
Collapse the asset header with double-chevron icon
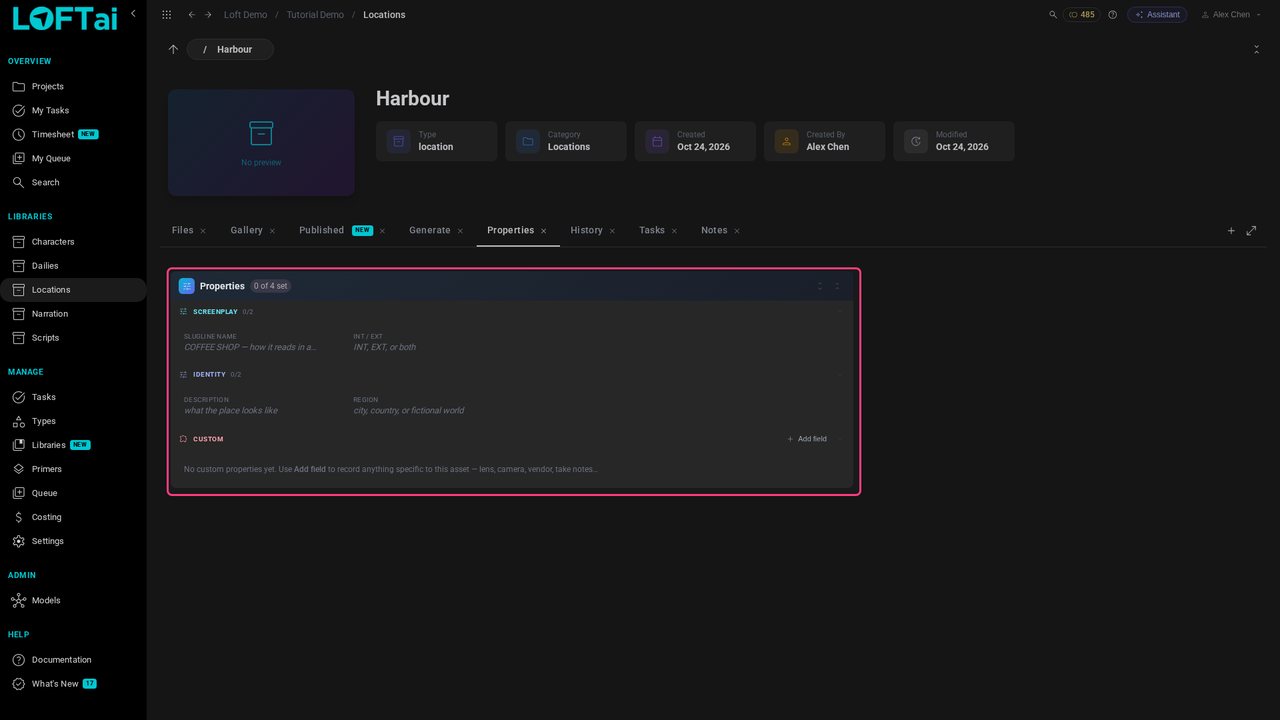(1256, 49)
